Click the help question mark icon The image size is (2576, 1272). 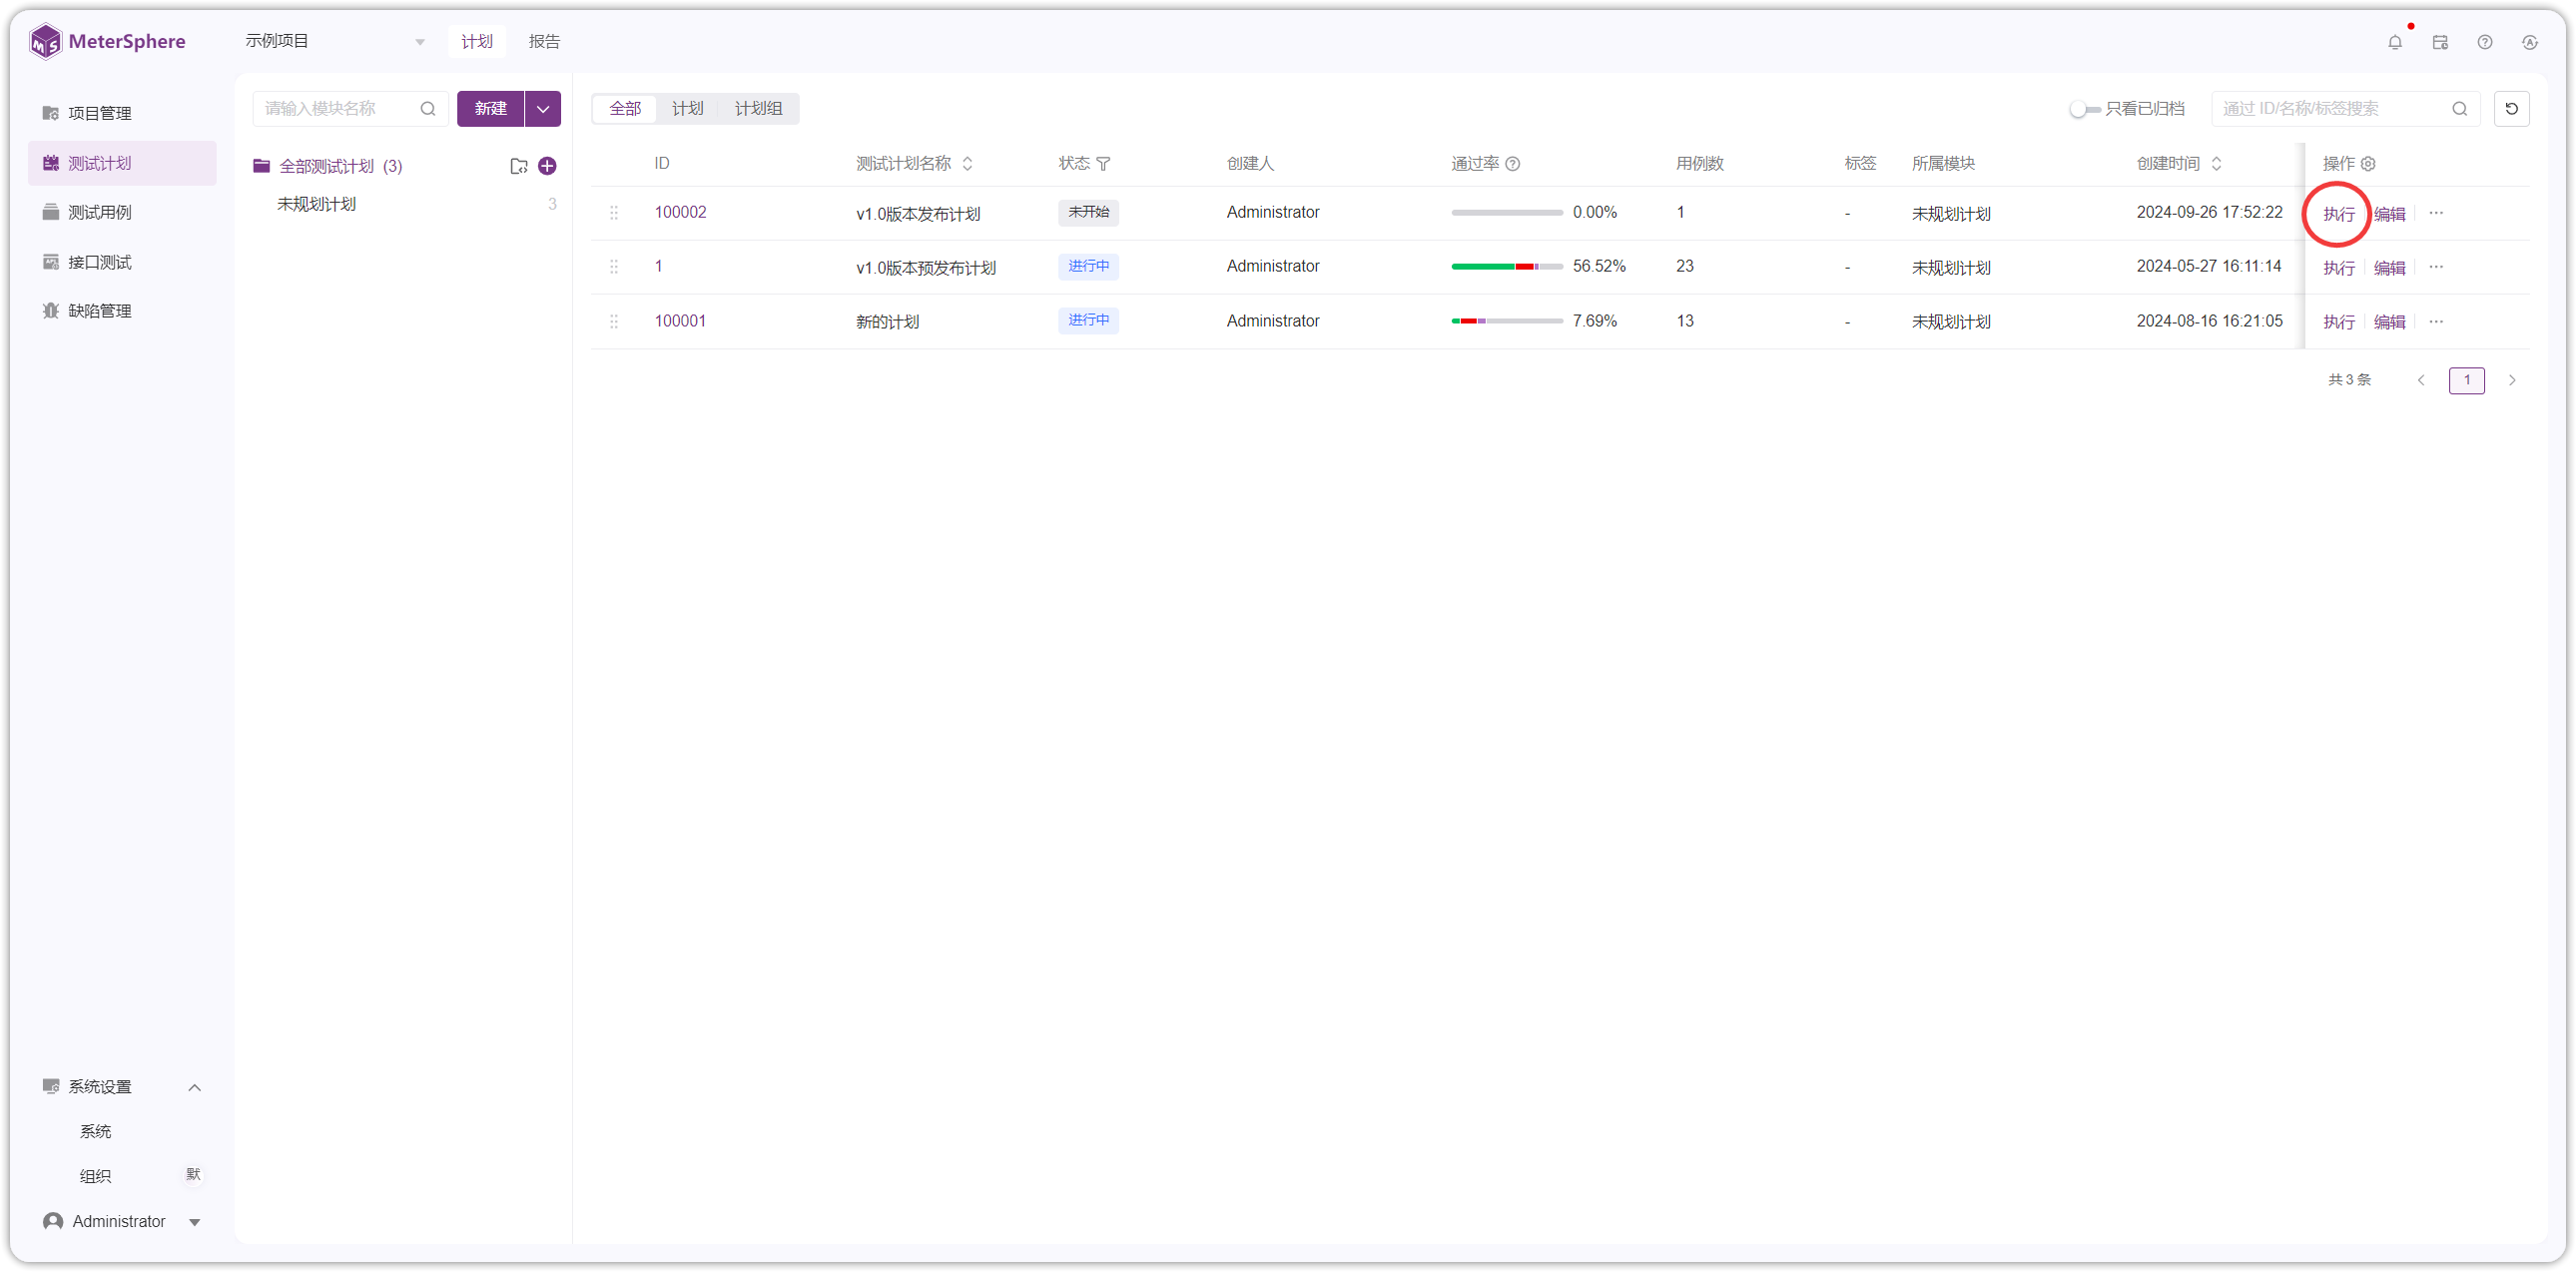click(x=2485, y=42)
